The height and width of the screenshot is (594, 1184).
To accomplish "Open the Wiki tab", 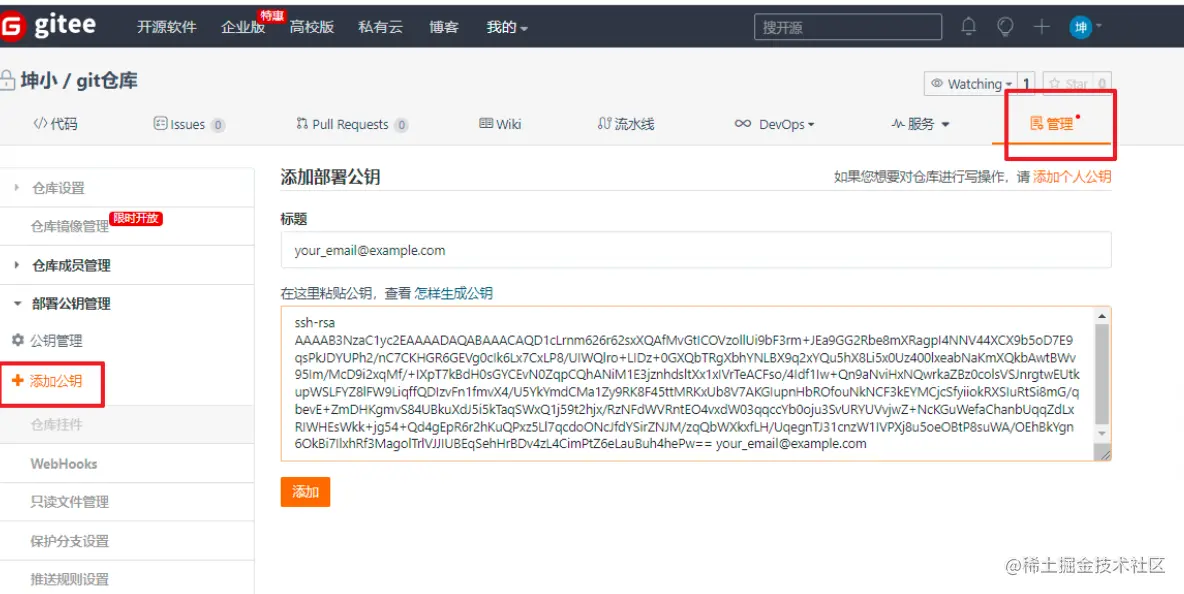I will (500, 125).
